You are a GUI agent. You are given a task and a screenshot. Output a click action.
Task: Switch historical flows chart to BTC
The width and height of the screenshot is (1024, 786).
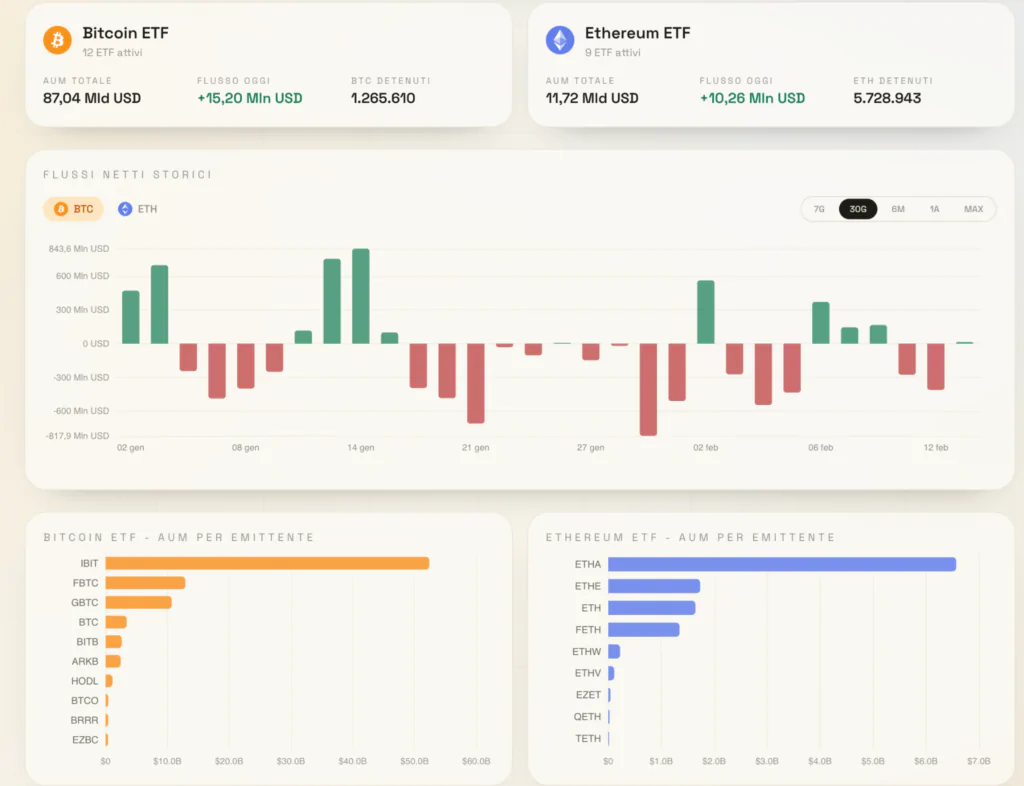click(74, 209)
